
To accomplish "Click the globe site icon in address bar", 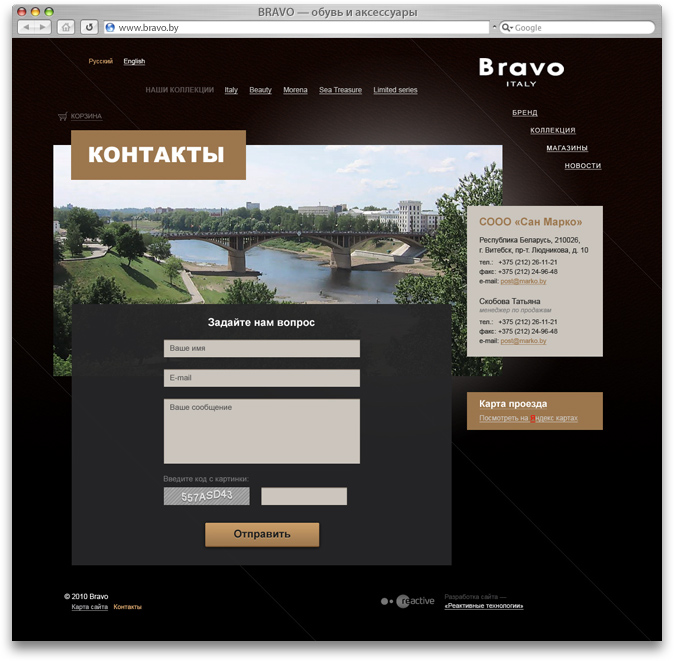I will (110, 28).
